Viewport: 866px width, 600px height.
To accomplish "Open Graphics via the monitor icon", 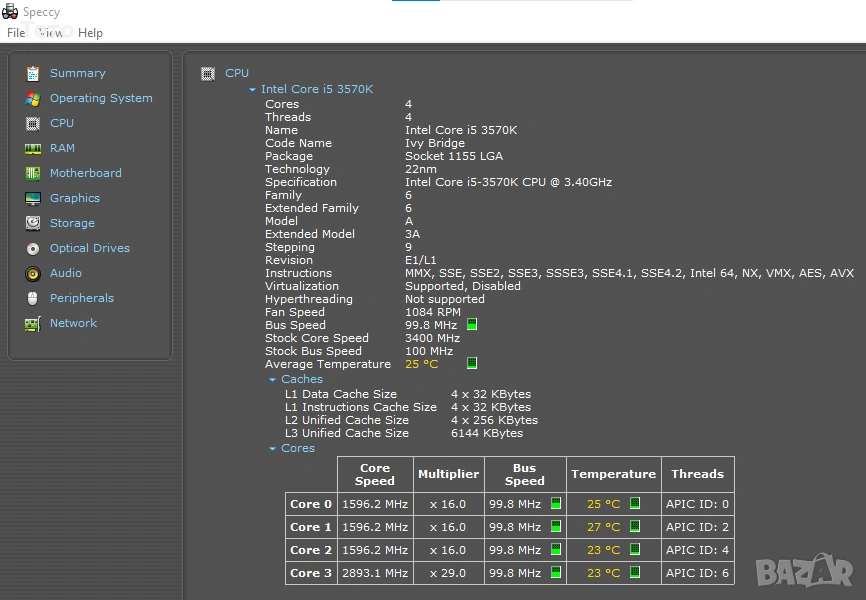I will [x=33, y=198].
